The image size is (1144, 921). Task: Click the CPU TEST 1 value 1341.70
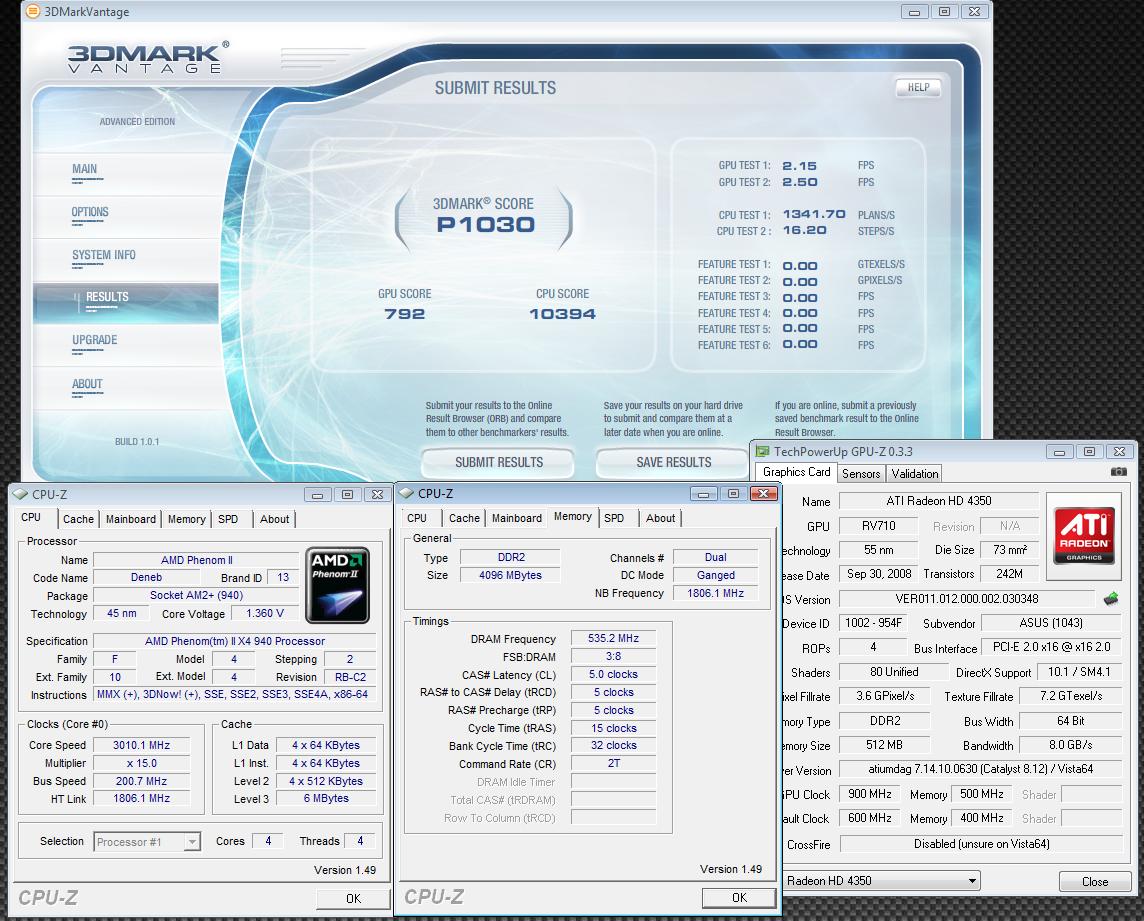[813, 214]
